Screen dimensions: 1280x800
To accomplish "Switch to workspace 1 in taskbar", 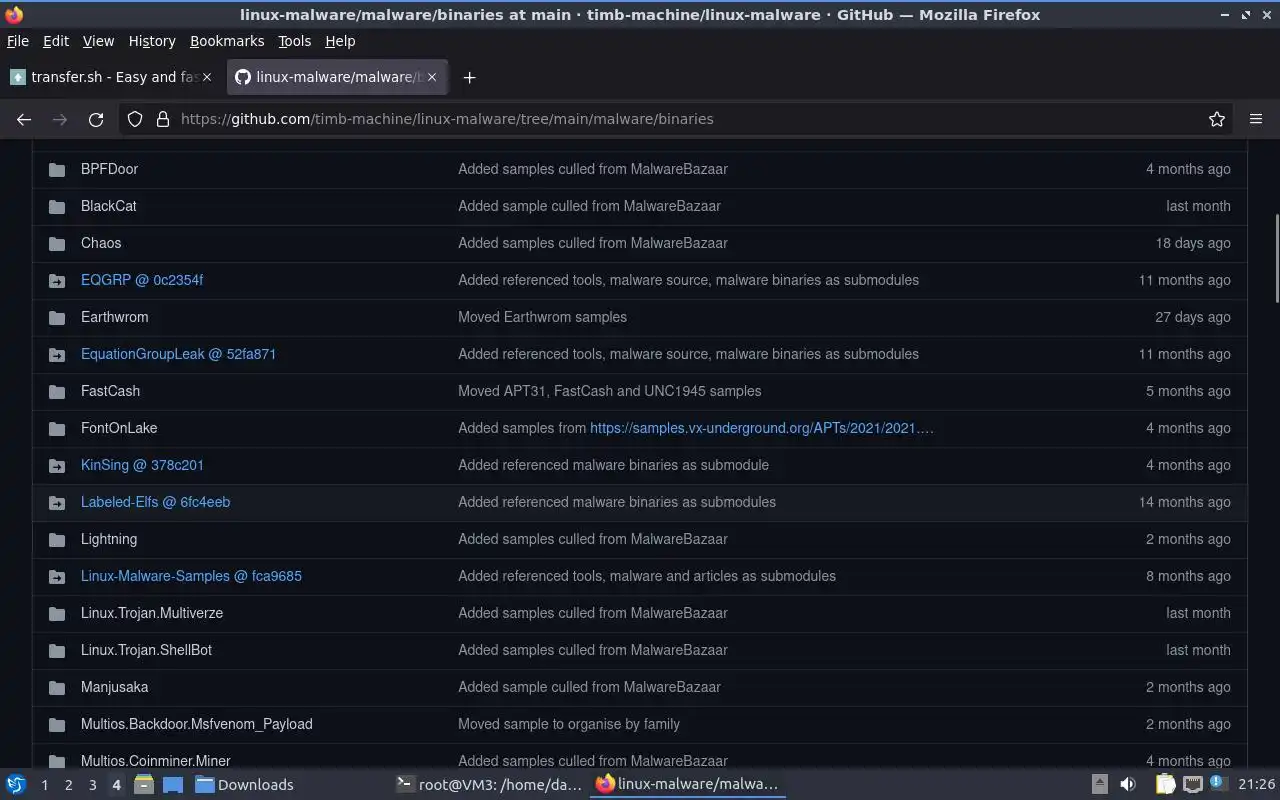I will [x=44, y=785].
